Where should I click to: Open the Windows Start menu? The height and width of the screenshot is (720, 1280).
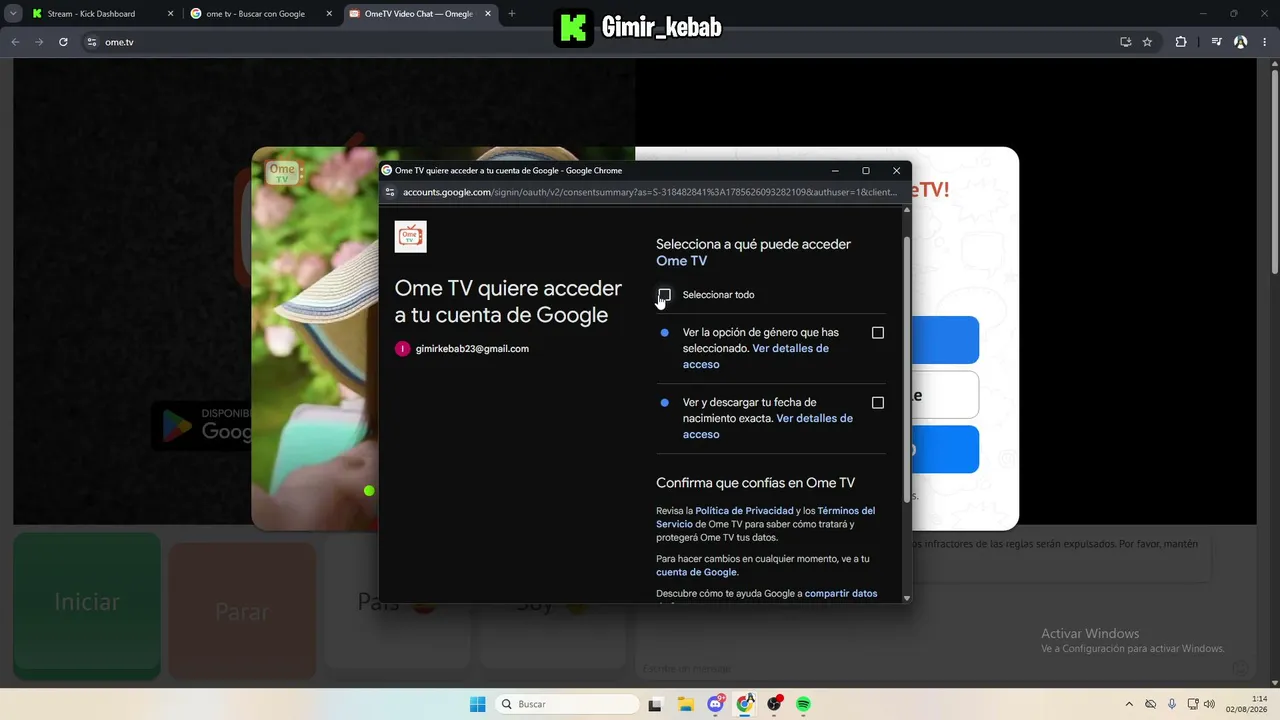tap(478, 704)
